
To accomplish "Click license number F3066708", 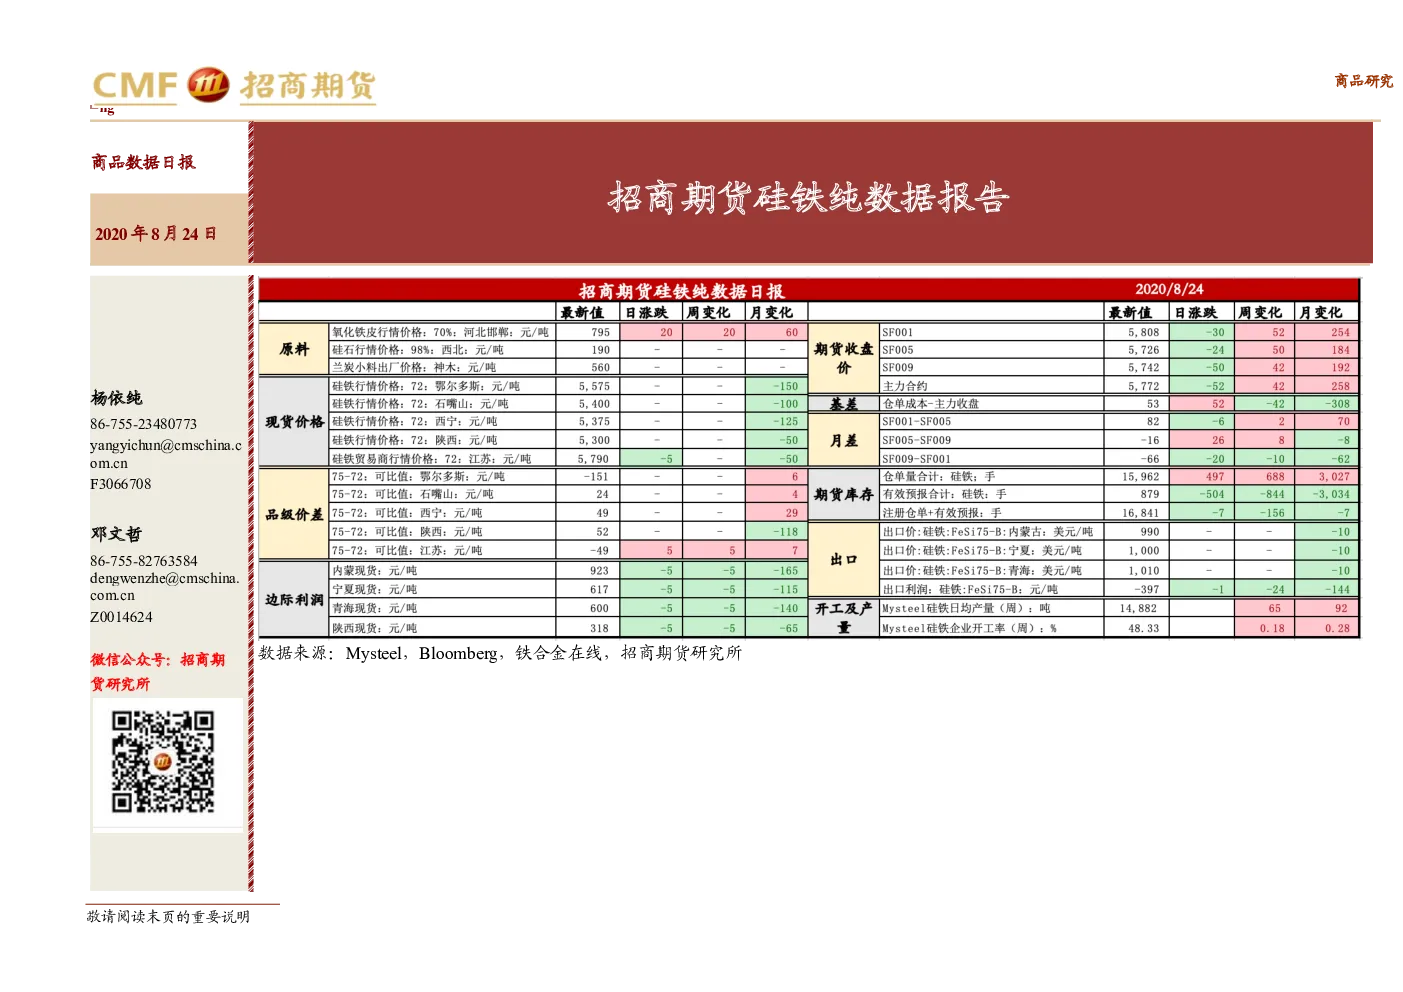I will click(x=120, y=484).
